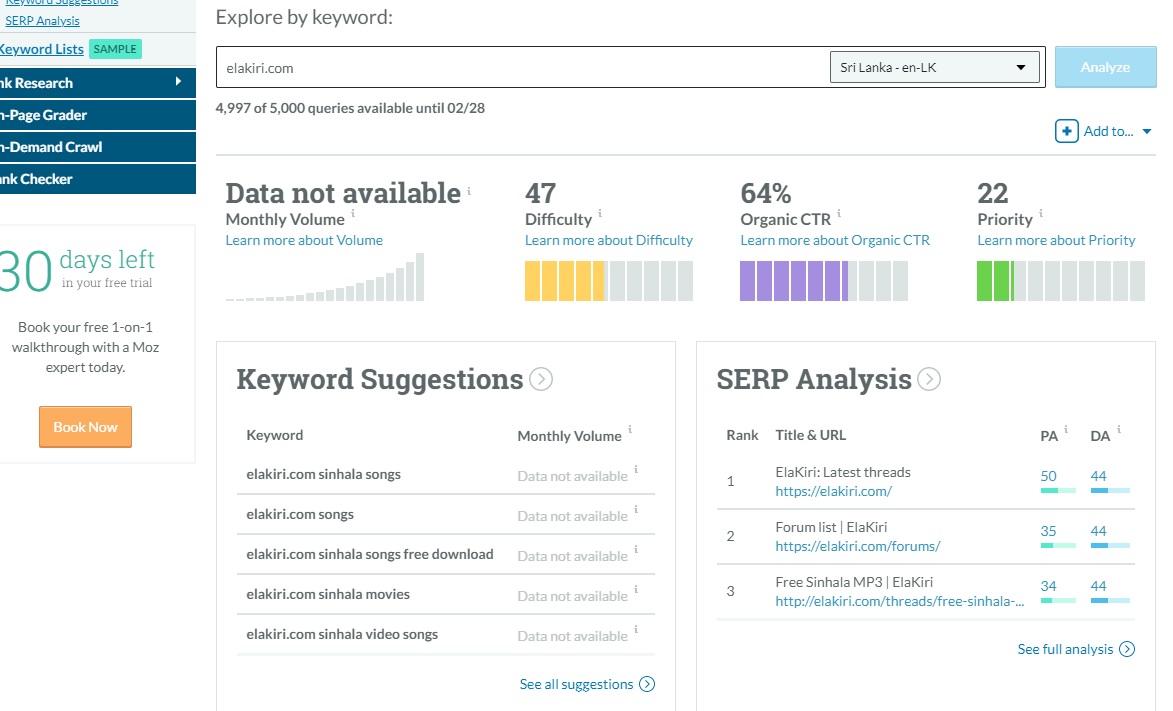
Task: Open the https://elakiri.com/ result URL
Action: tap(833, 492)
